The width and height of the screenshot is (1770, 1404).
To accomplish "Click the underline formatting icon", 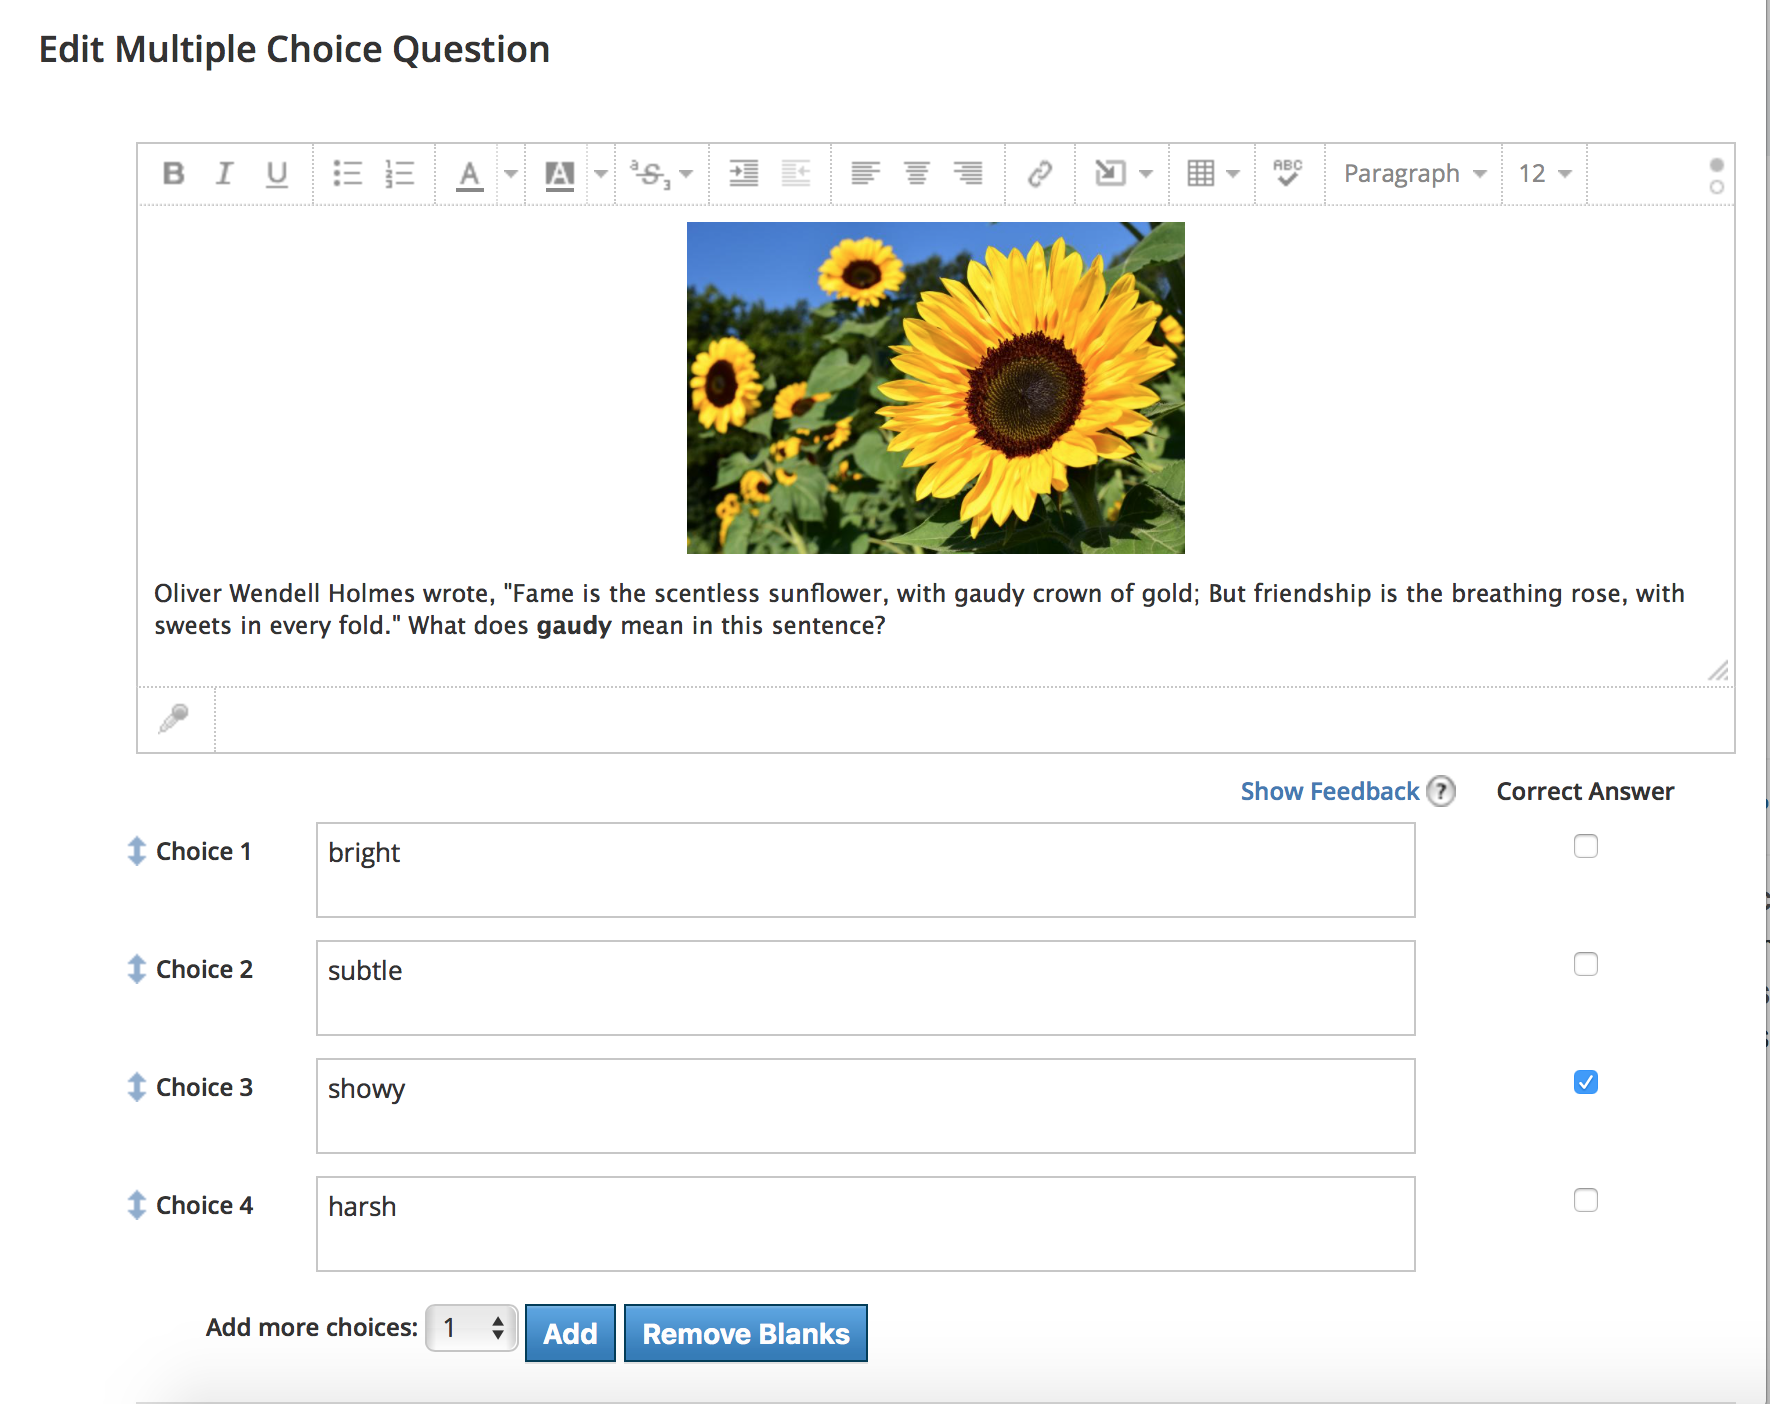I will (277, 174).
